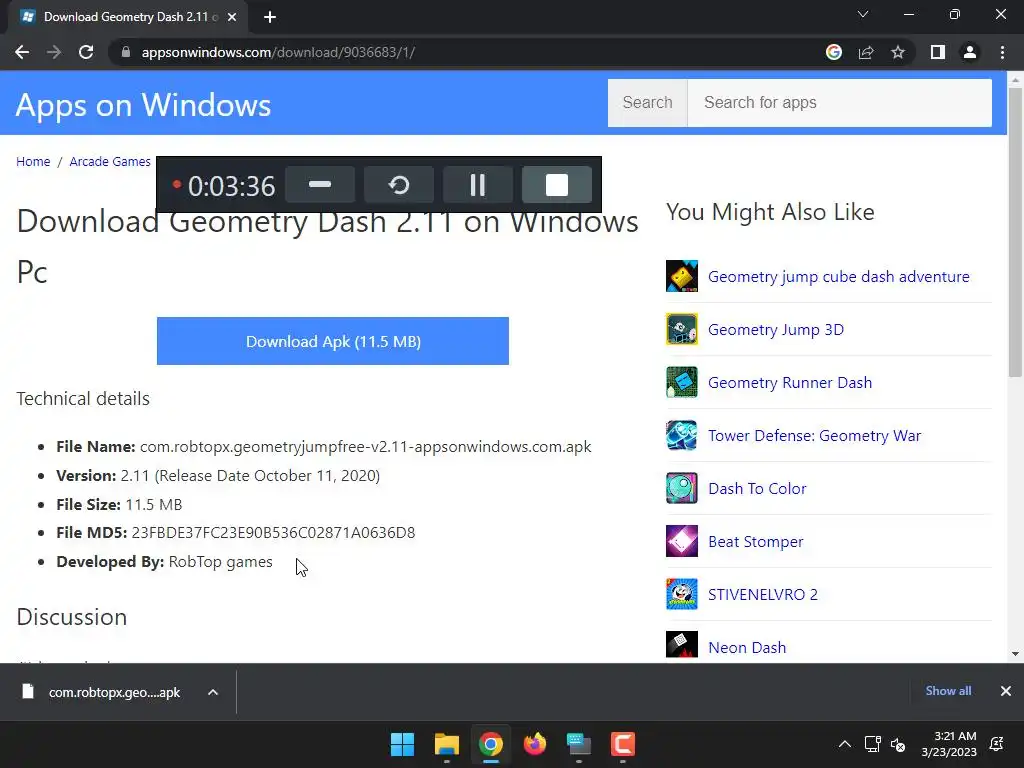
Task: Open the Dash To Color link
Action: (x=757, y=488)
